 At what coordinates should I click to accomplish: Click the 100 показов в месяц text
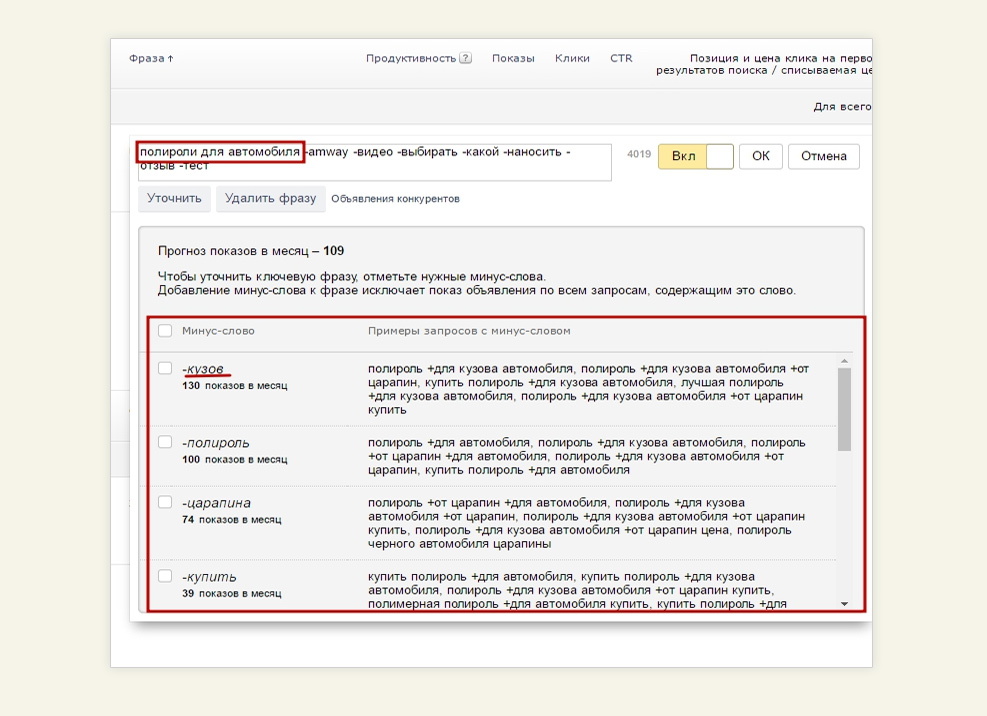pos(235,460)
